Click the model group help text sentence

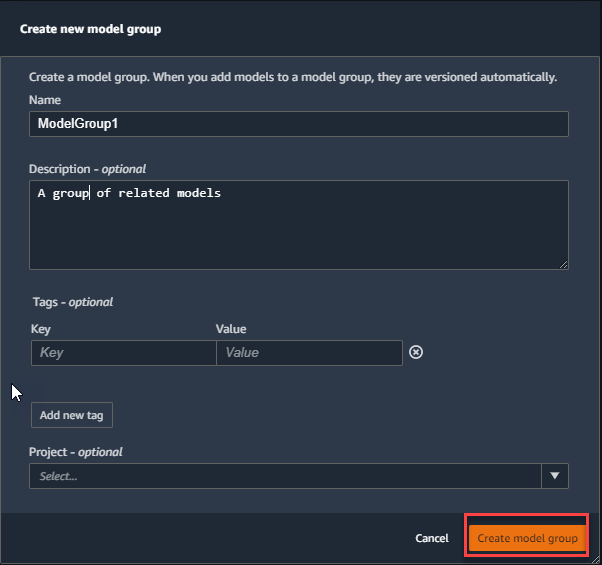293,77
